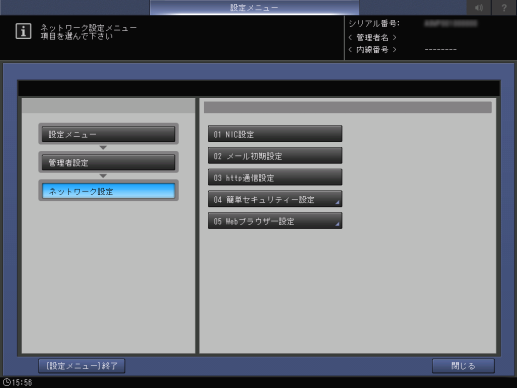
Task: Select the highlighted ネットワーク設定 item
Action: (x=108, y=191)
